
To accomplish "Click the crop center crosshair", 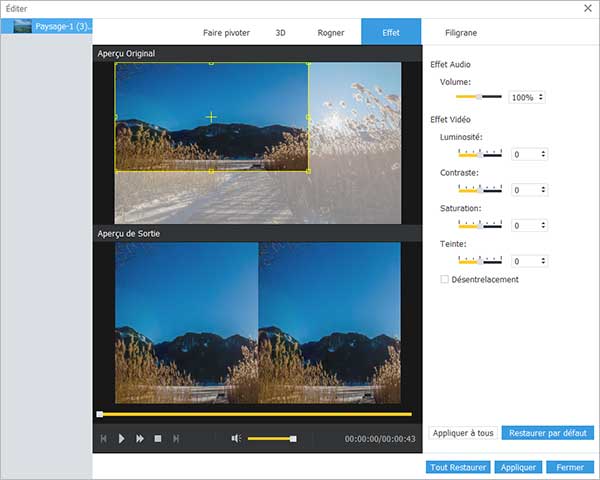I will coord(211,117).
